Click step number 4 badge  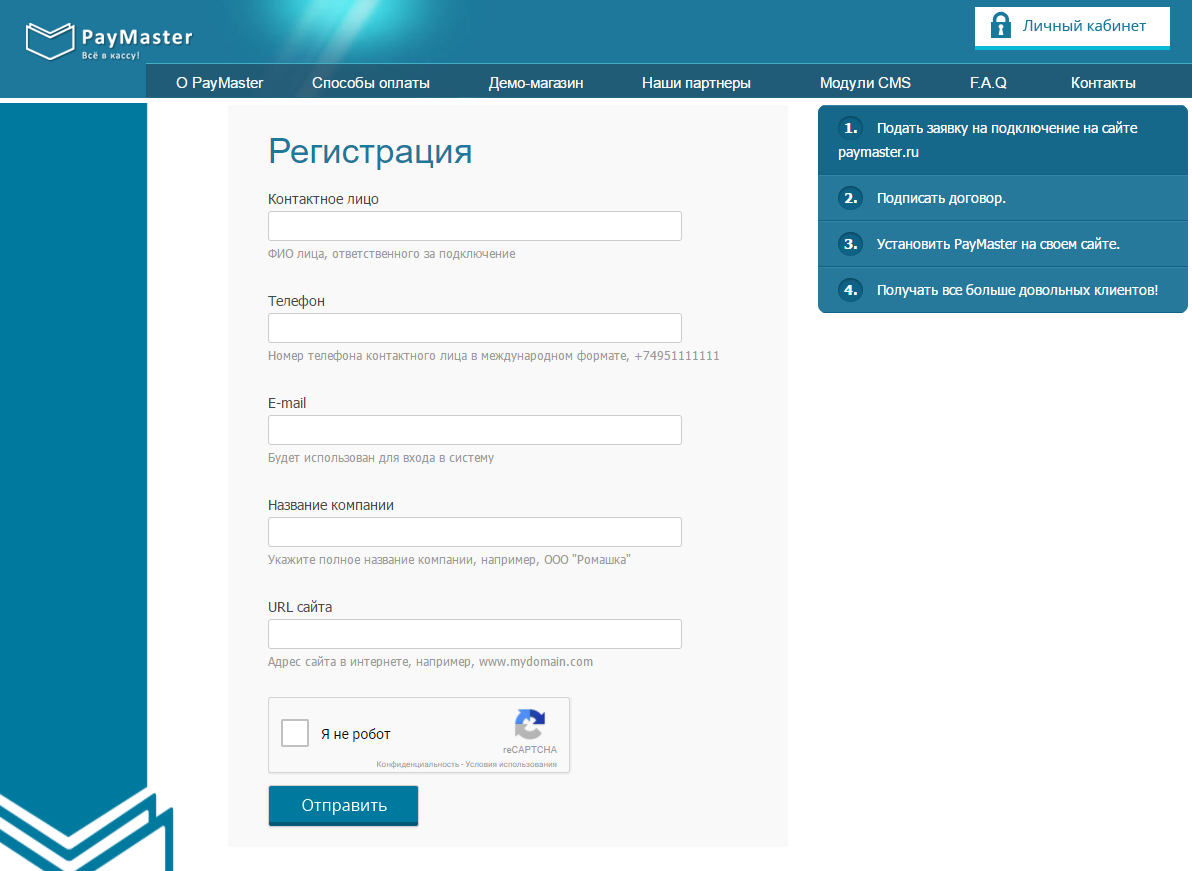pyautogui.click(x=850, y=290)
